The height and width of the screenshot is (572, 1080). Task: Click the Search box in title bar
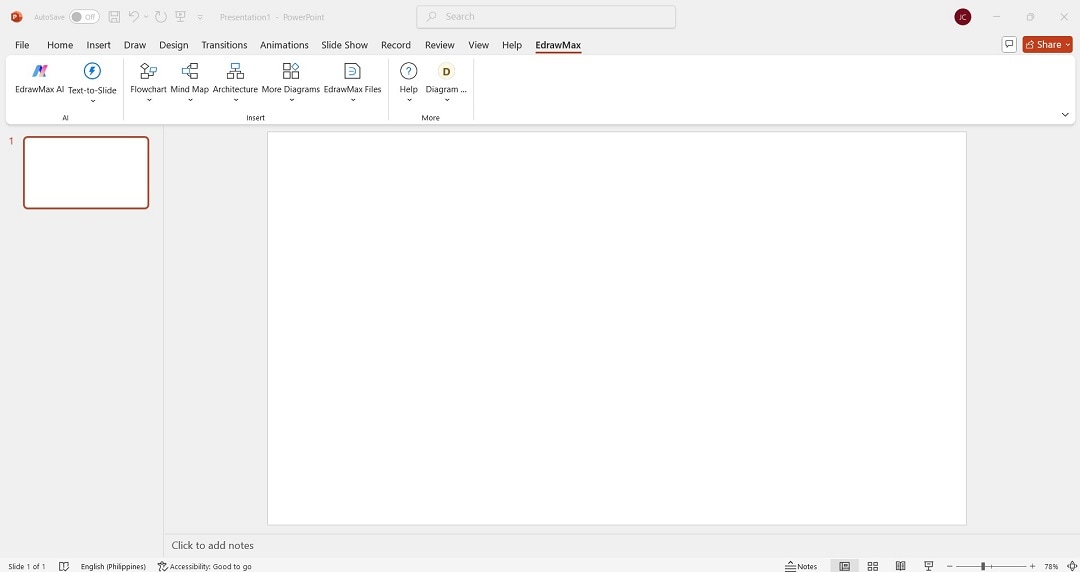[546, 17]
